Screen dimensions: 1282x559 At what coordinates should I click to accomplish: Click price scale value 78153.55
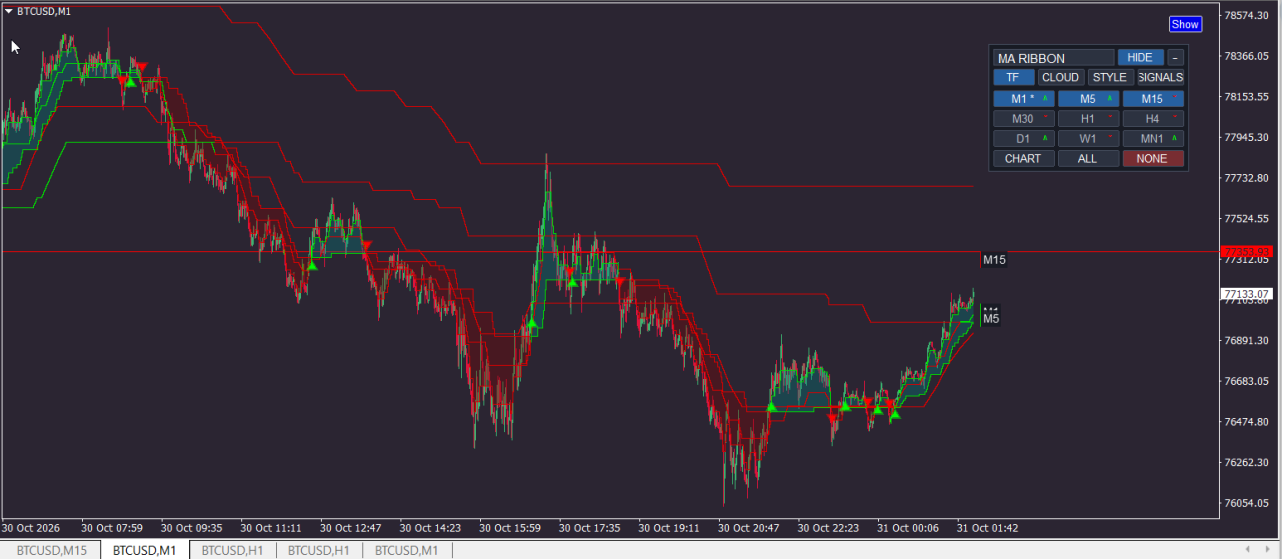1247,96
